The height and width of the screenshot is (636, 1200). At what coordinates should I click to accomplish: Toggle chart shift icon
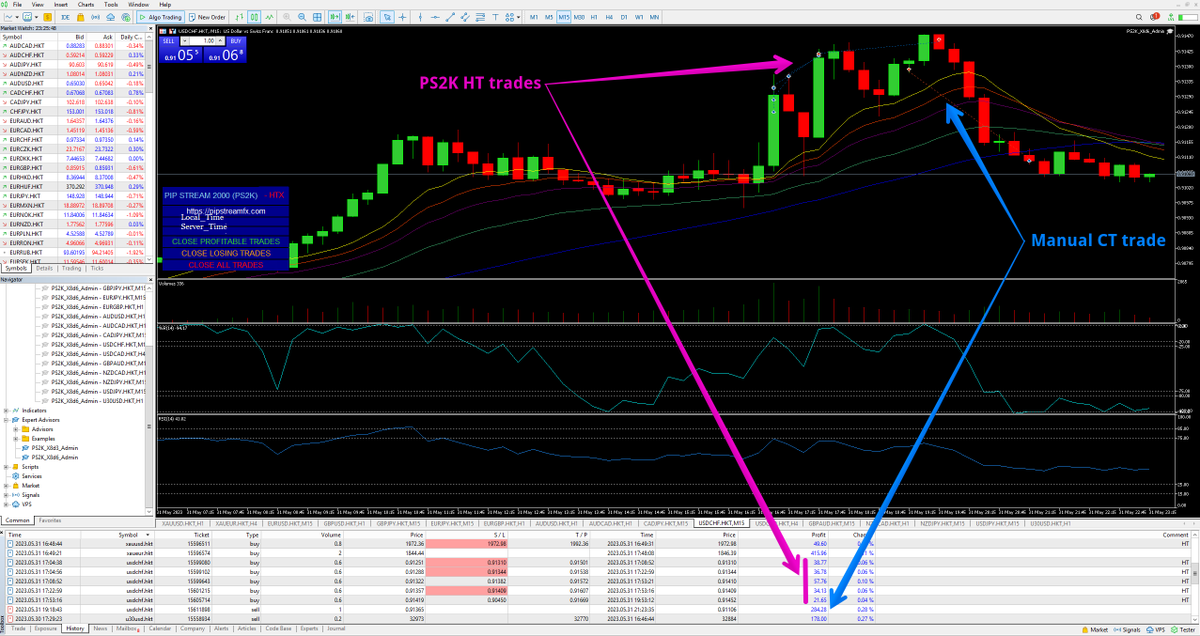(351, 17)
